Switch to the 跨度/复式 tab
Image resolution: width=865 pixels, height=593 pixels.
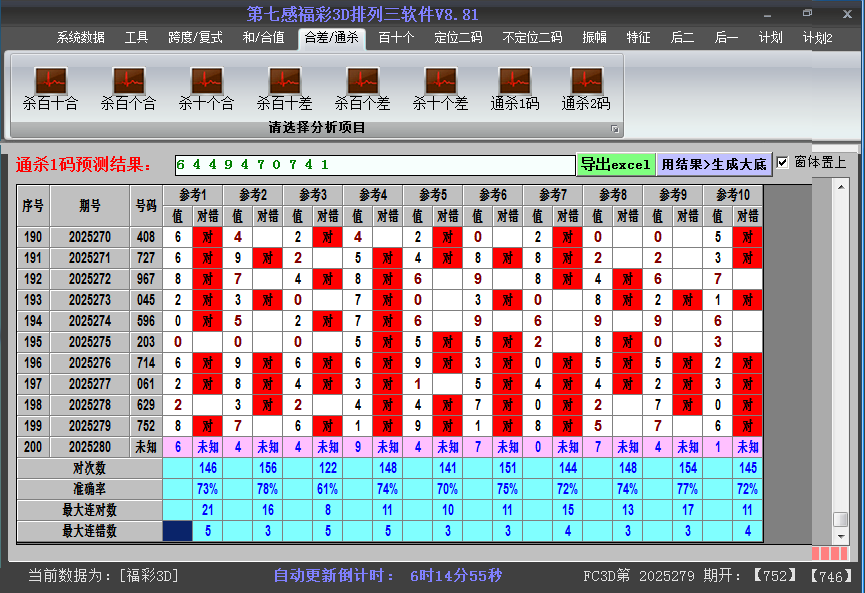click(195, 38)
